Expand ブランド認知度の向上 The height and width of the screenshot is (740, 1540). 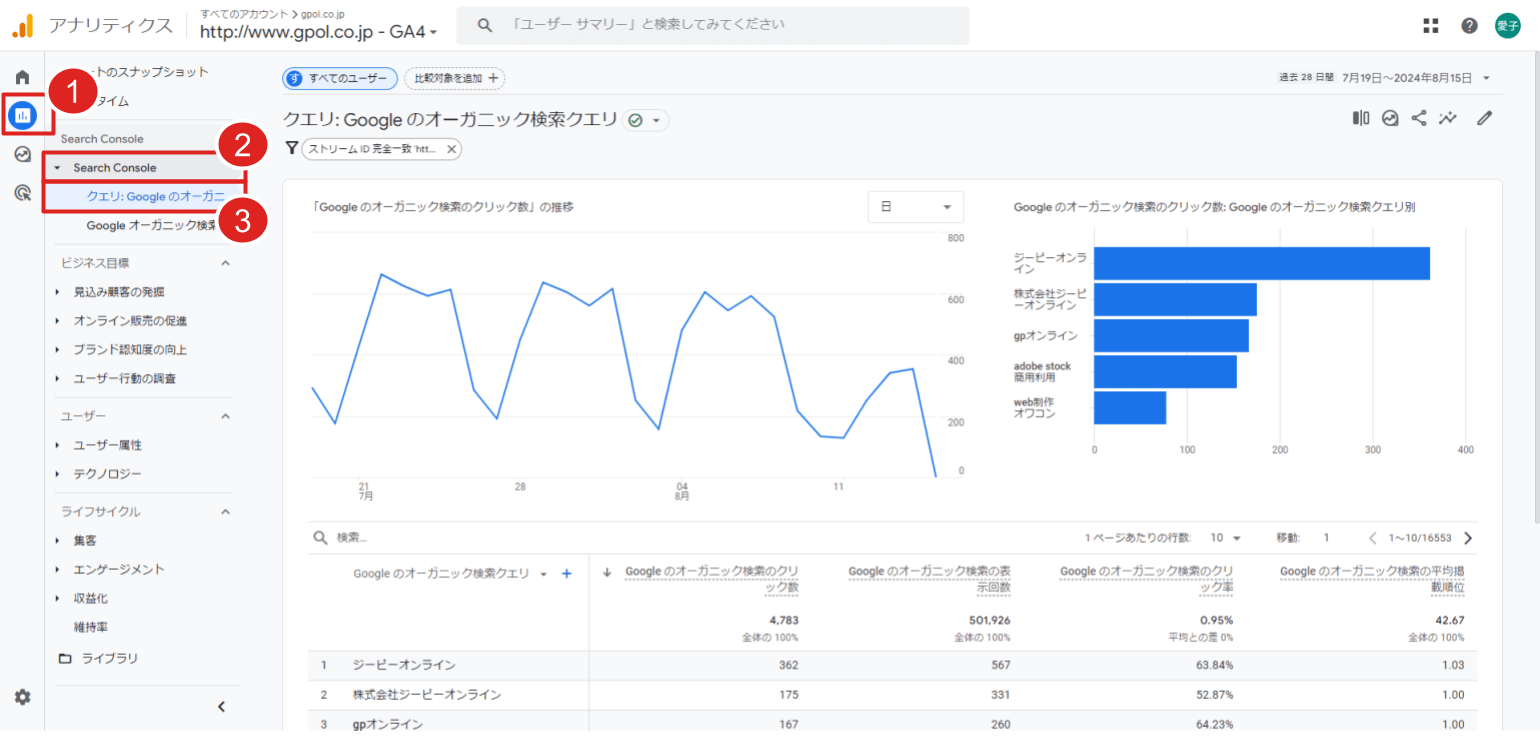click(x=58, y=350)
